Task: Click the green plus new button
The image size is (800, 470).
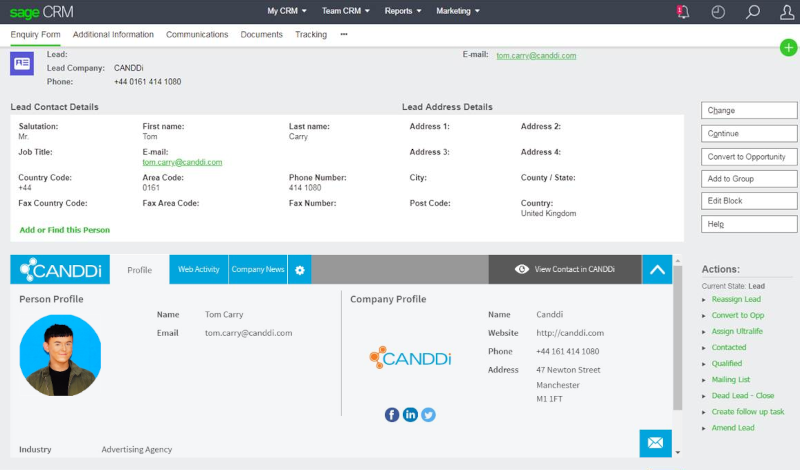Action: pyautogui.click(x=789, y=47)
